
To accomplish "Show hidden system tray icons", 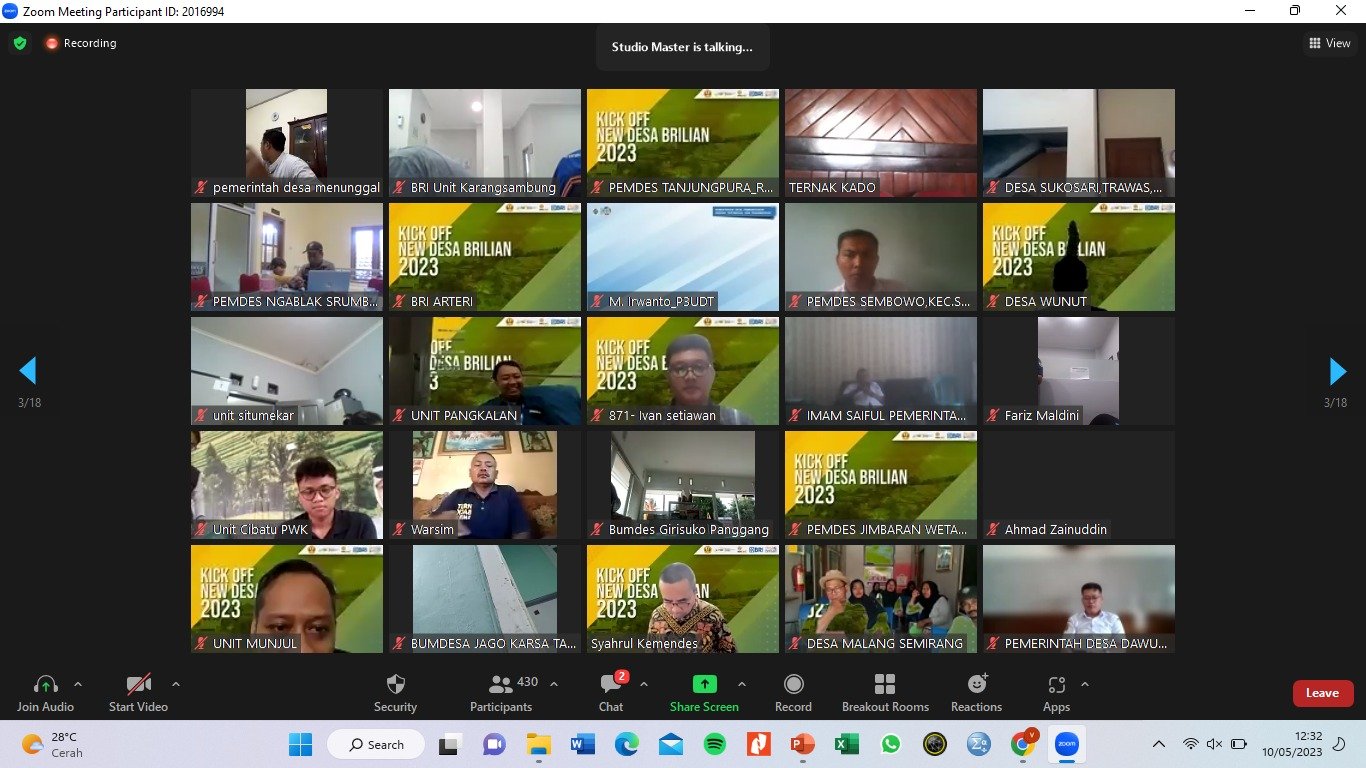I will 1159,744.
